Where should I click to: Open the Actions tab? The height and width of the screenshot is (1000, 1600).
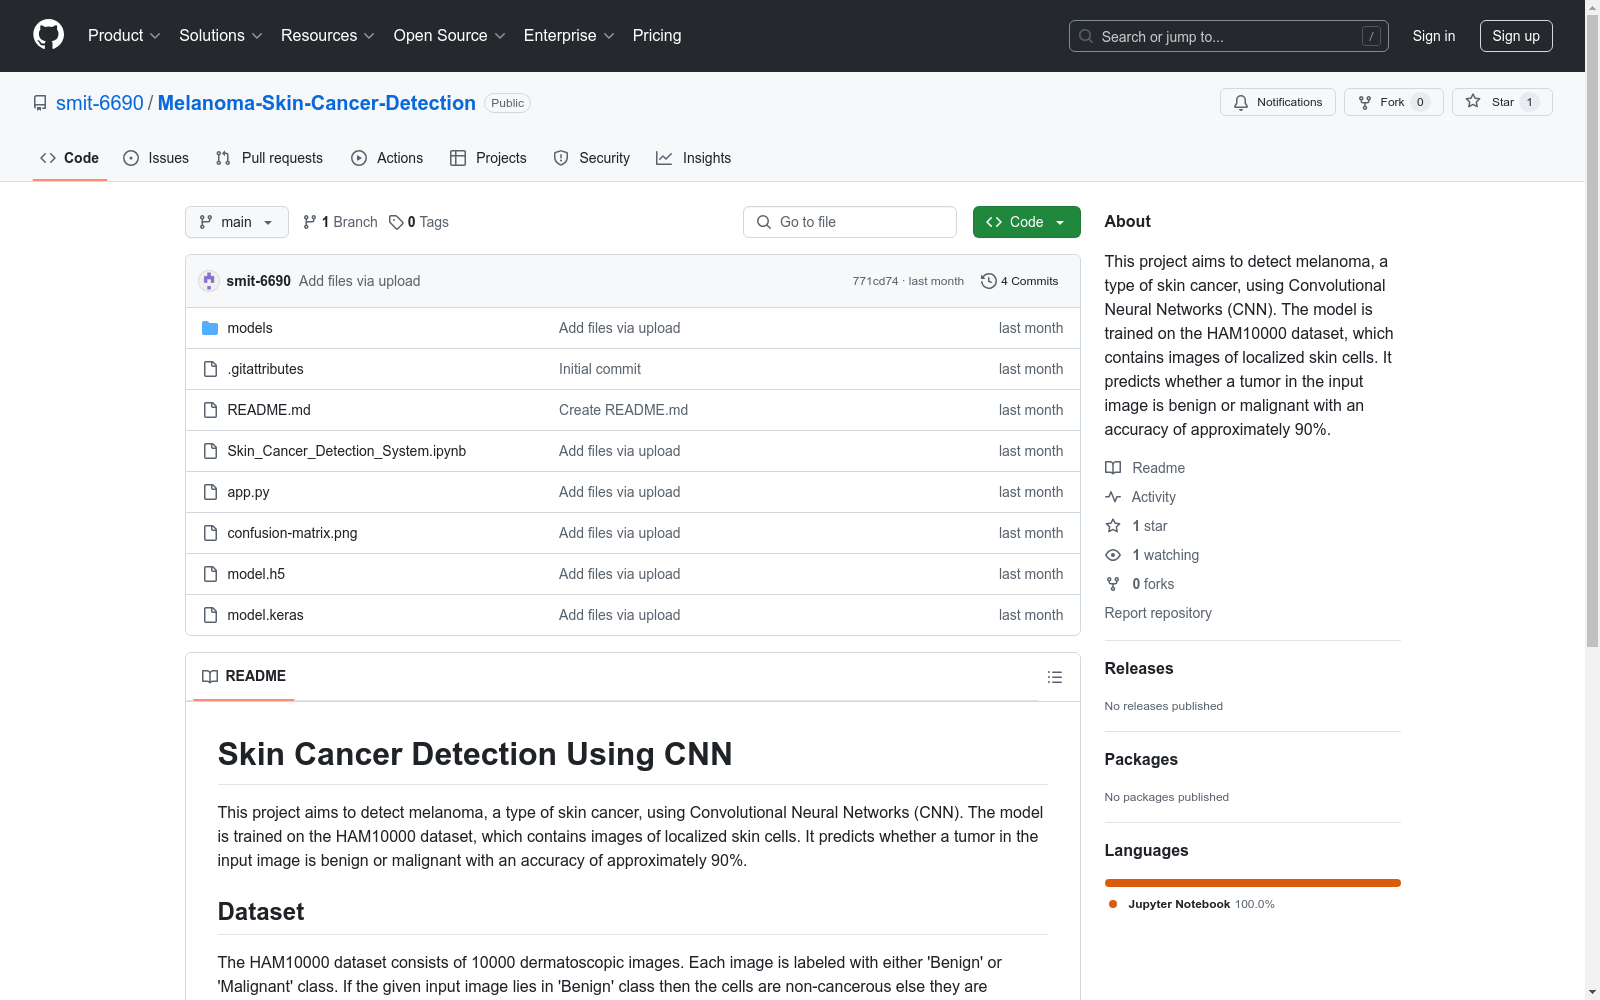(387, 158)
